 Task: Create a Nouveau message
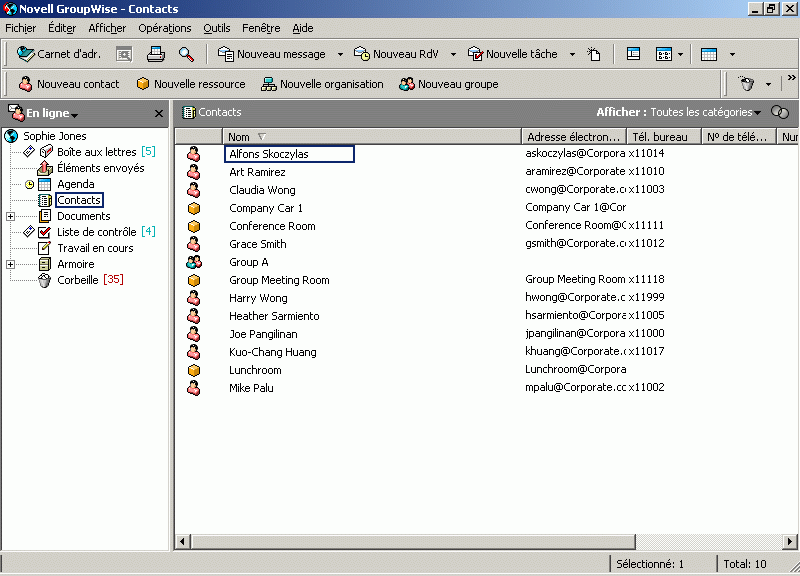click(x=271, y=54)
